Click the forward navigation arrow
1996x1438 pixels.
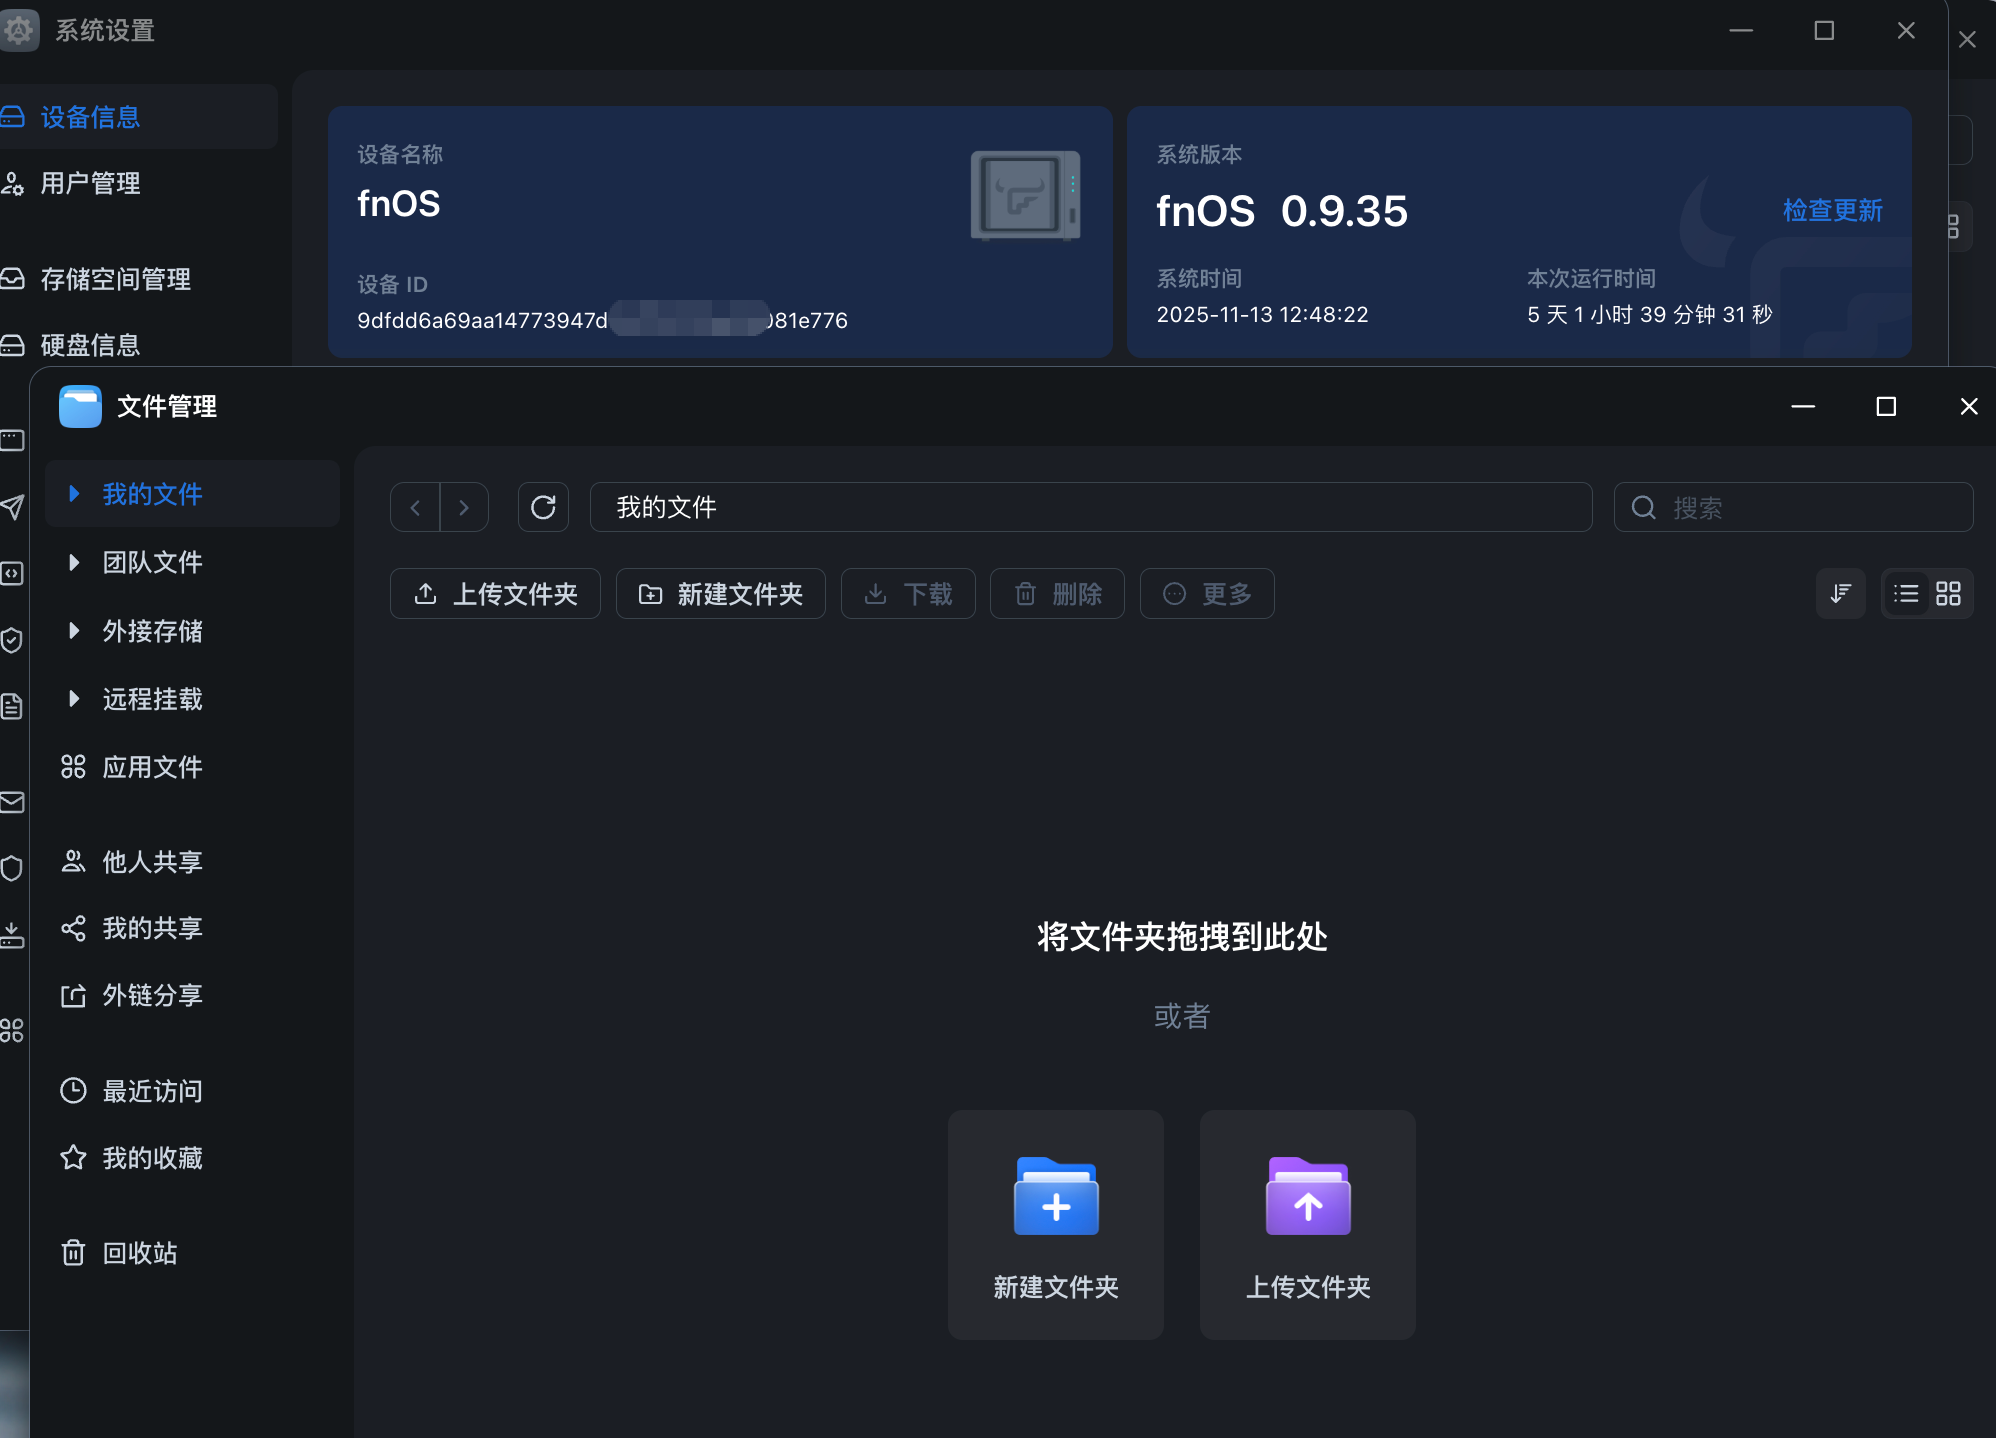click(464, 508)
